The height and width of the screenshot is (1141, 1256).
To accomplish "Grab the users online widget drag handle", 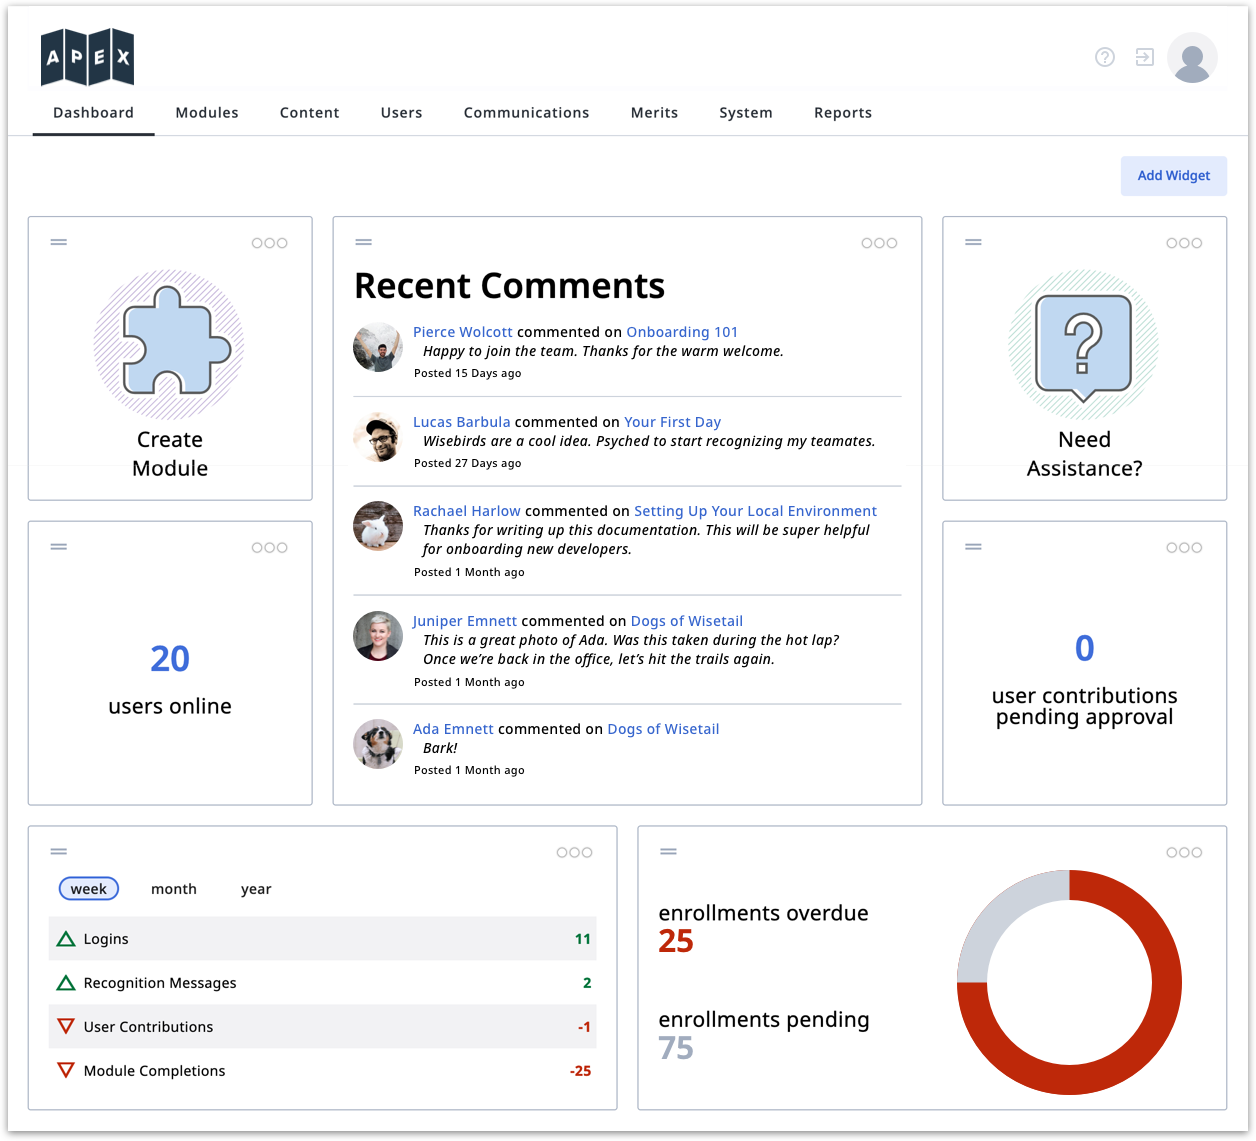I will point(59,547).
